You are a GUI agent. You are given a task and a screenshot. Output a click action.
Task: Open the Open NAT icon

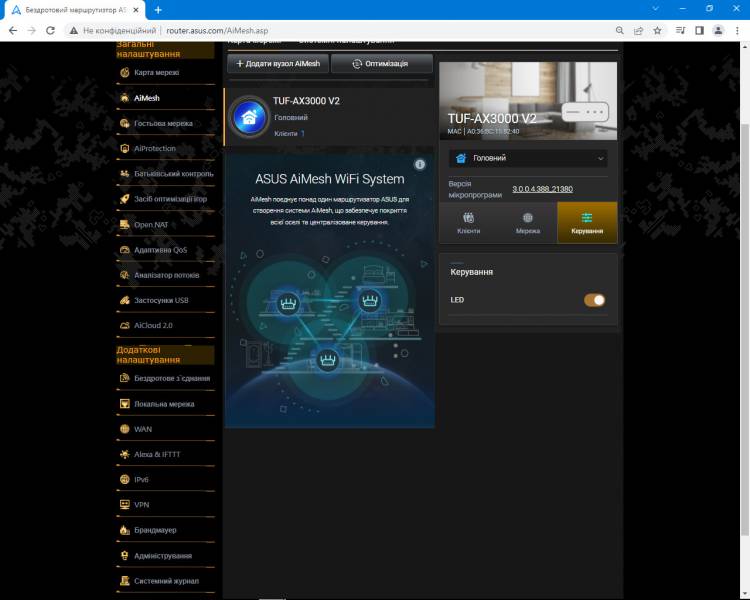pyautogui.click(x=124, y=224)
